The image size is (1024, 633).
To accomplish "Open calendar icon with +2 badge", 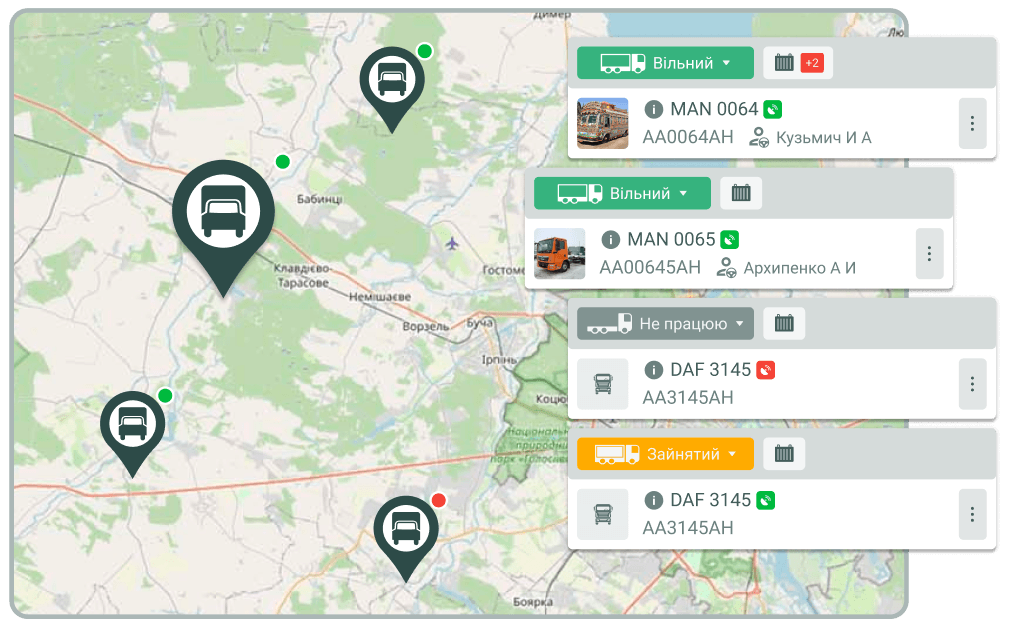I will (x=798, y=63).
